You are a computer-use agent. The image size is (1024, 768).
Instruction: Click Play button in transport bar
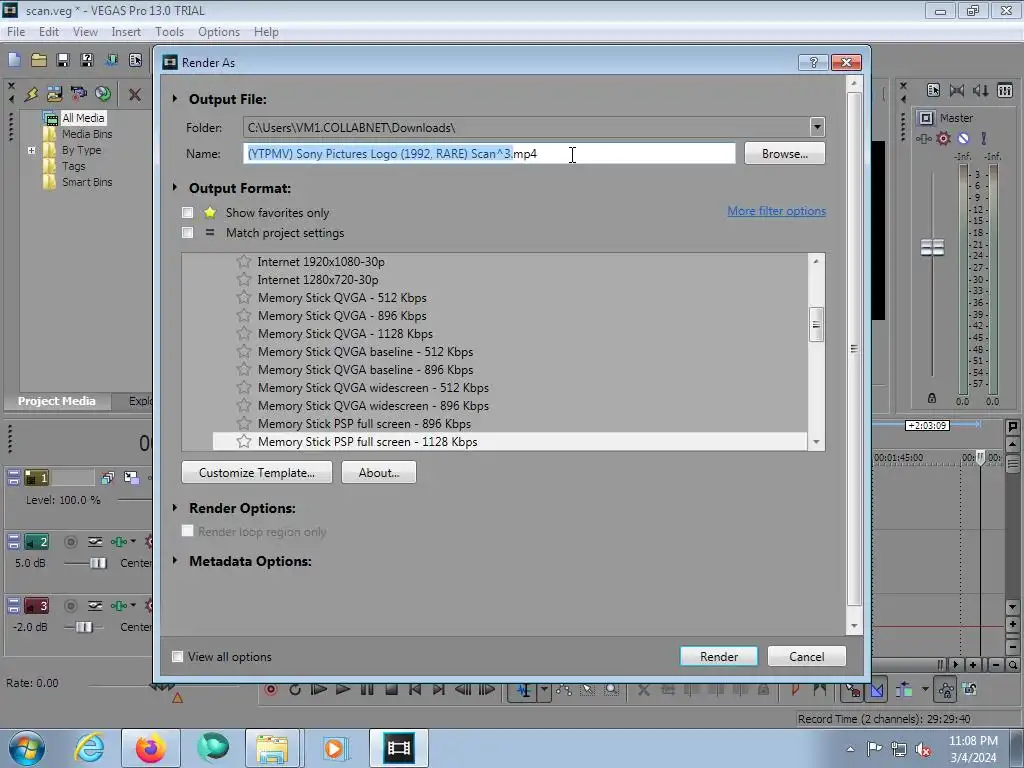click(342, 690)
